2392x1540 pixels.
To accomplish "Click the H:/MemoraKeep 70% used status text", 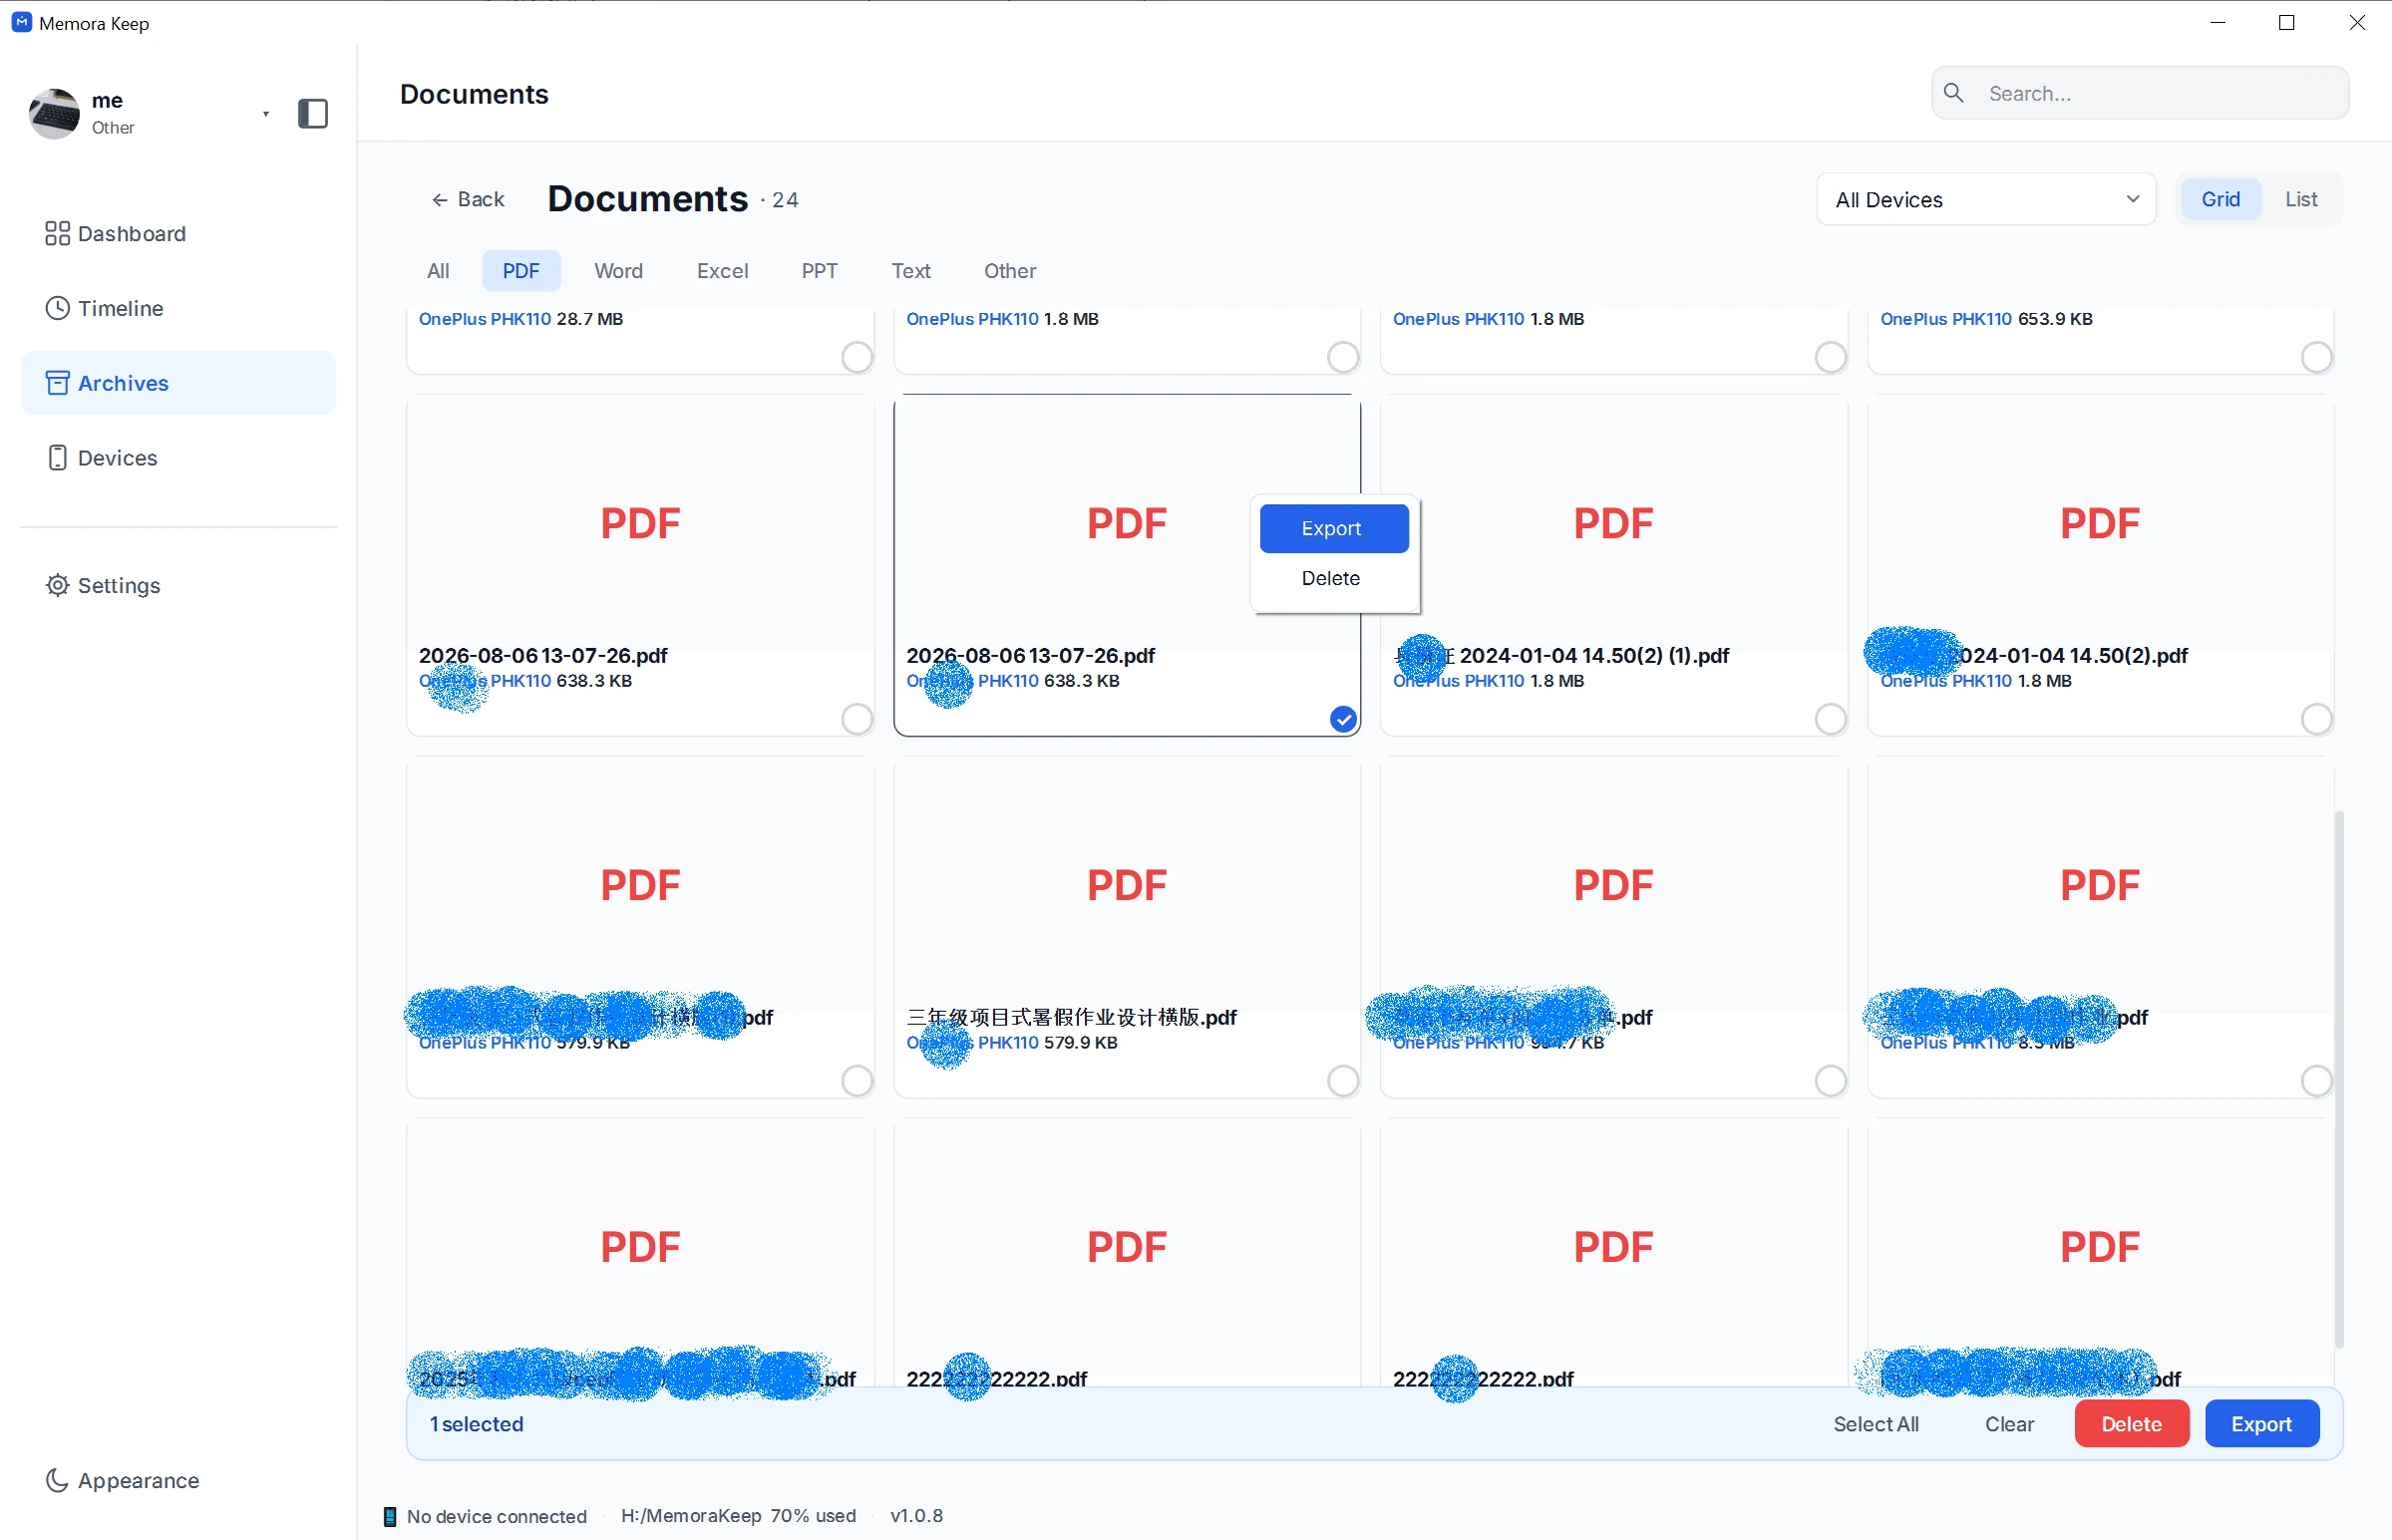I will (x=738, y=1516).
